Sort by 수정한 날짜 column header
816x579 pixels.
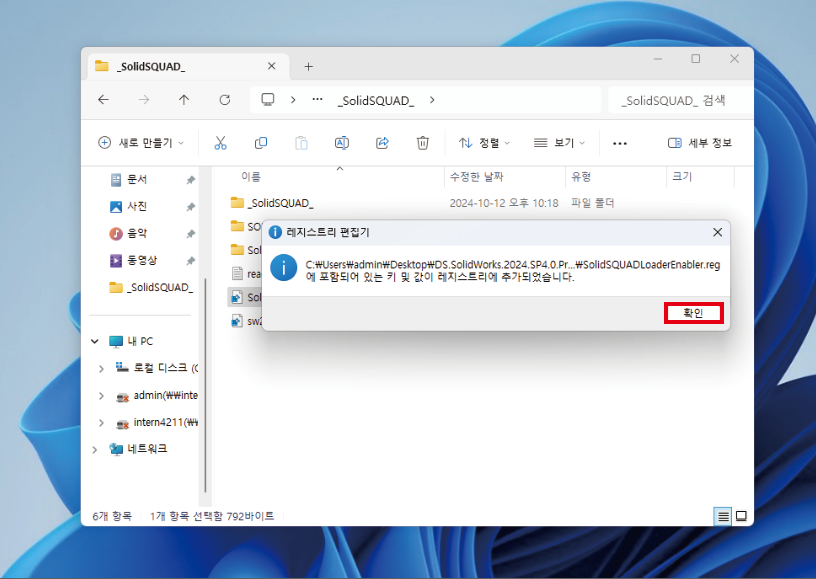pyautogui.click(x=477, y=177)
